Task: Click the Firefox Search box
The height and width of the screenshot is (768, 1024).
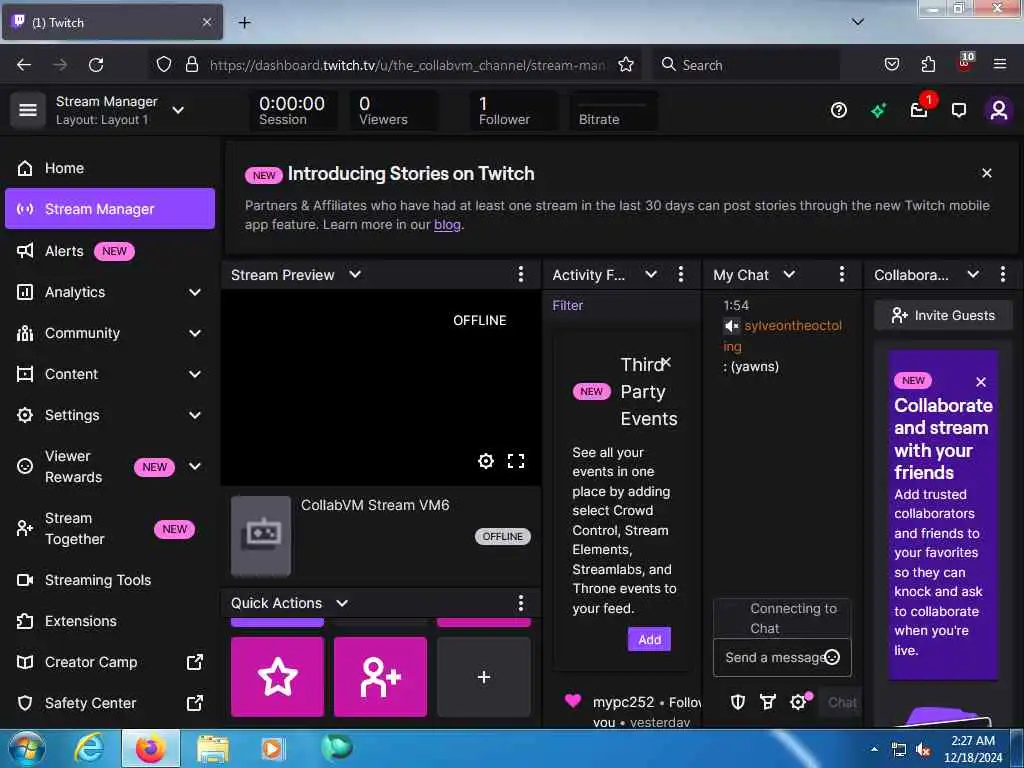Action: [746, 65]
